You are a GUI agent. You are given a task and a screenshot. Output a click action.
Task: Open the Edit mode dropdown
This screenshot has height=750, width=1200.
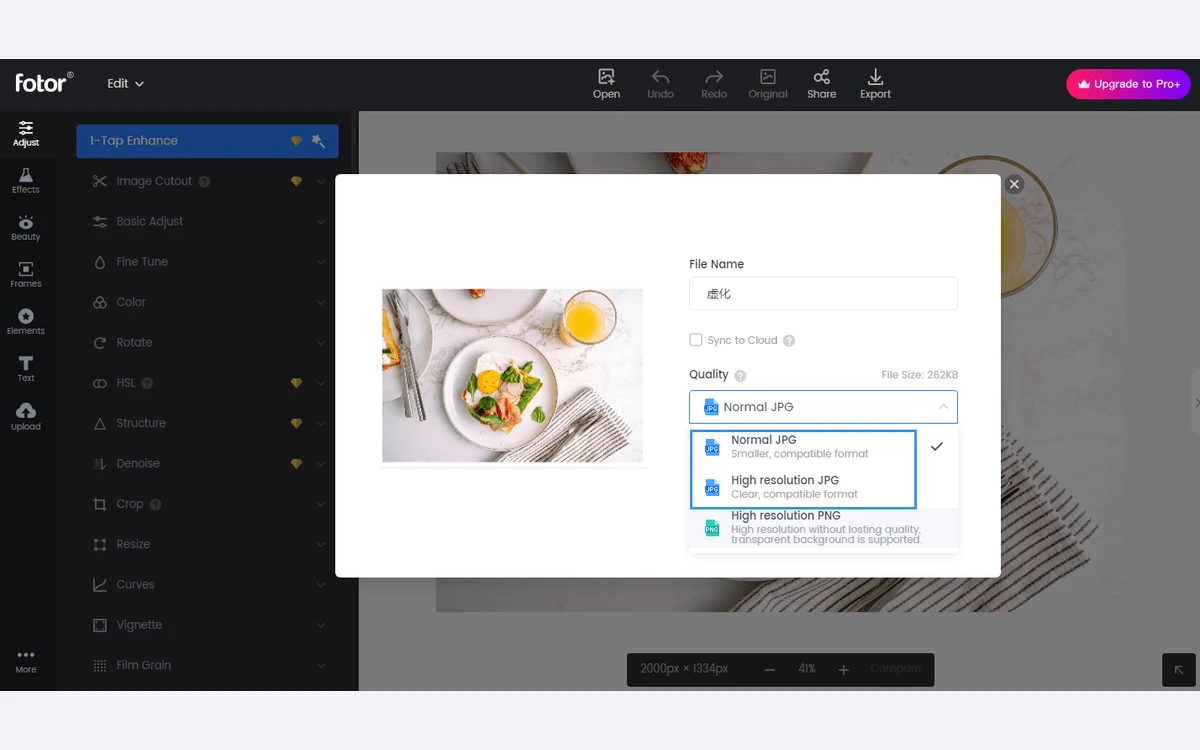[x=126, y=84]
